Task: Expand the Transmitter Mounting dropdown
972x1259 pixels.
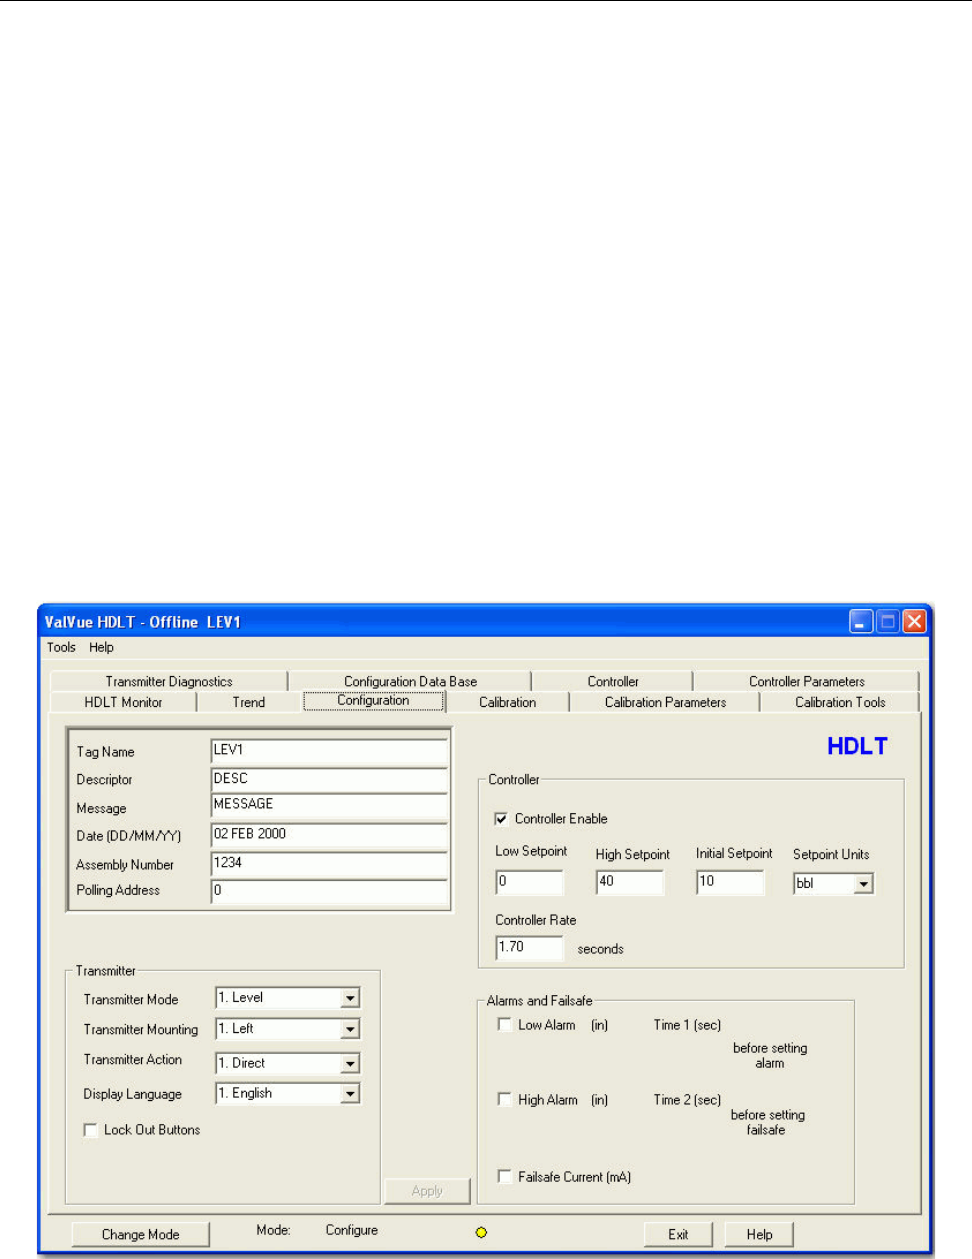Action: coord(349,1029)
